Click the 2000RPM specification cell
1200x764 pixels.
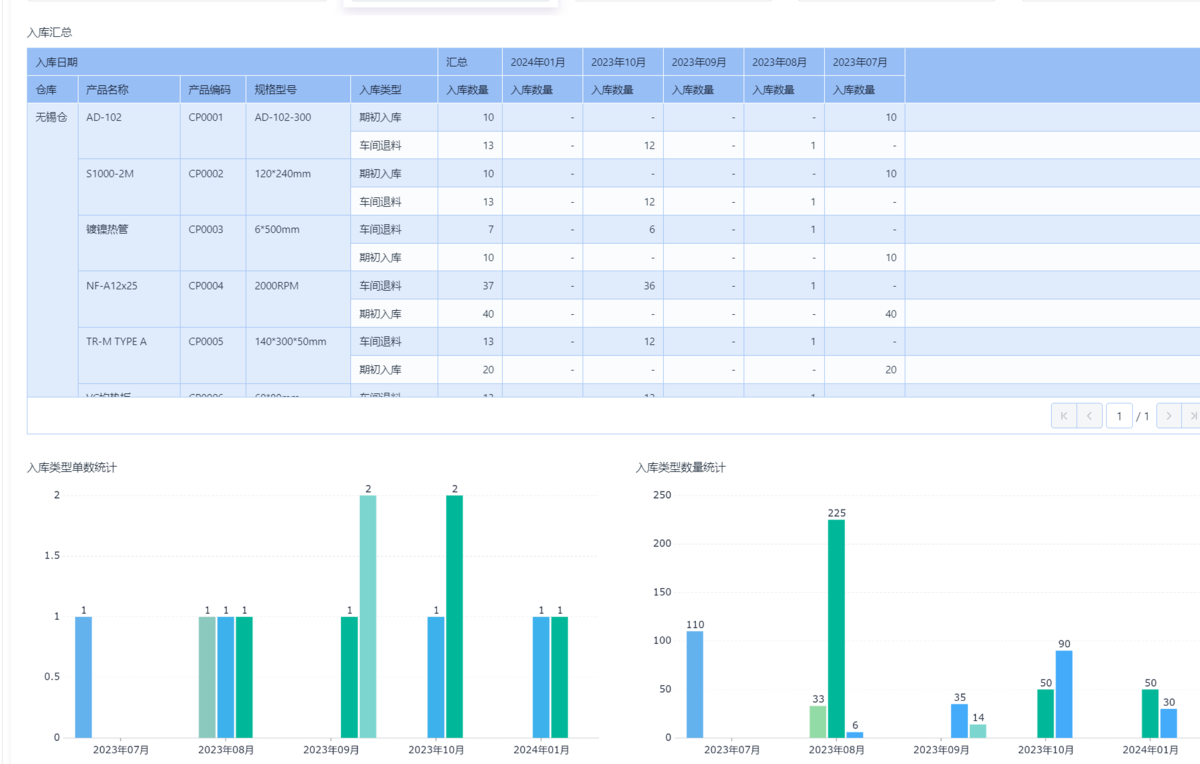(x=299, y=299)
